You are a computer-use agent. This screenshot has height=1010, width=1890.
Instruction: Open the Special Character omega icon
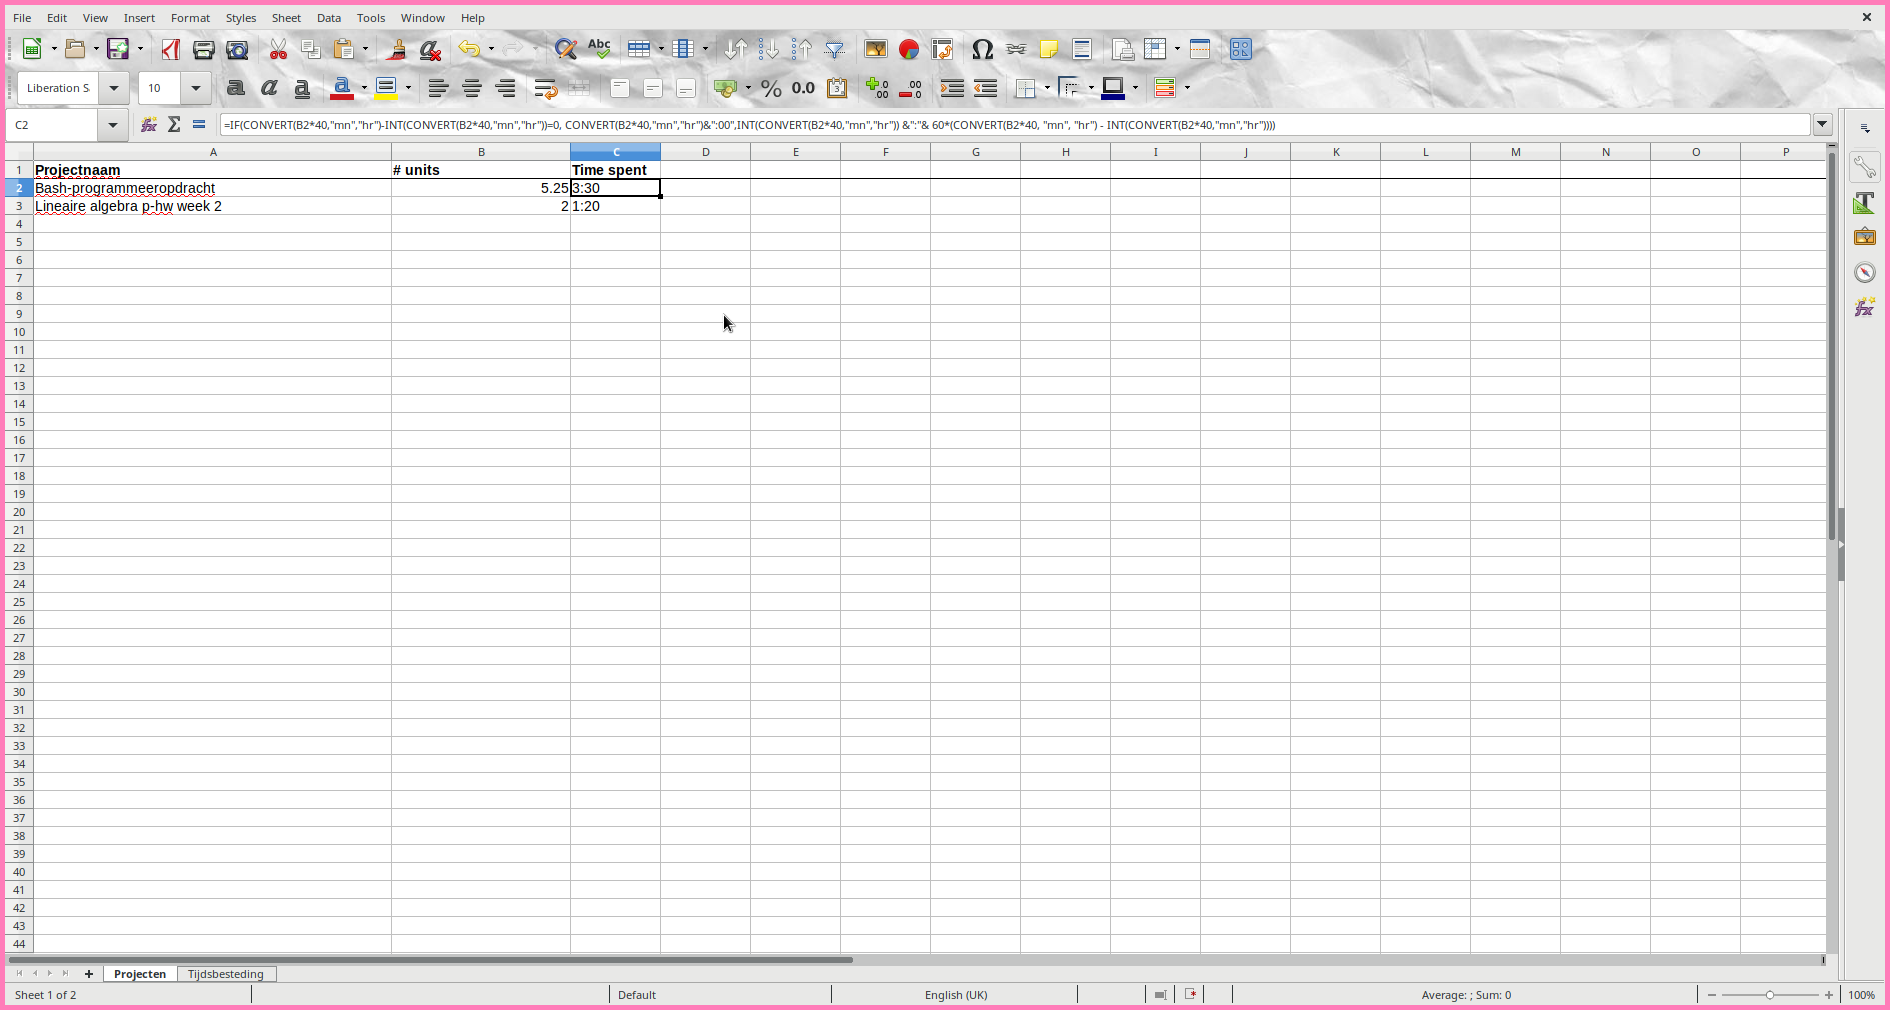click(982, 49)
